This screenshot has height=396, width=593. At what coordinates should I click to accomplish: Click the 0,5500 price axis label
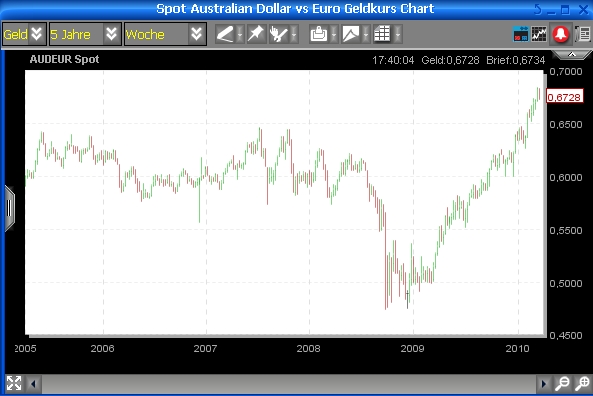point(566,230)
